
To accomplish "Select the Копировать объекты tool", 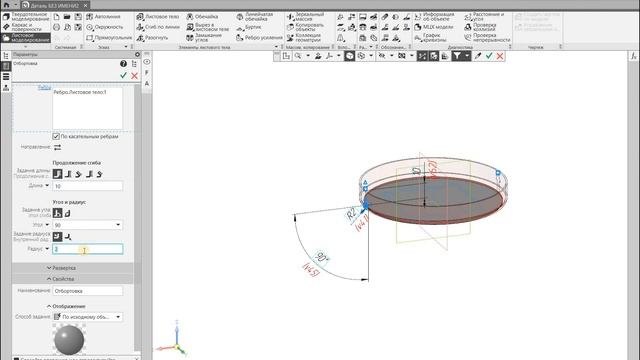I will 305,27.
